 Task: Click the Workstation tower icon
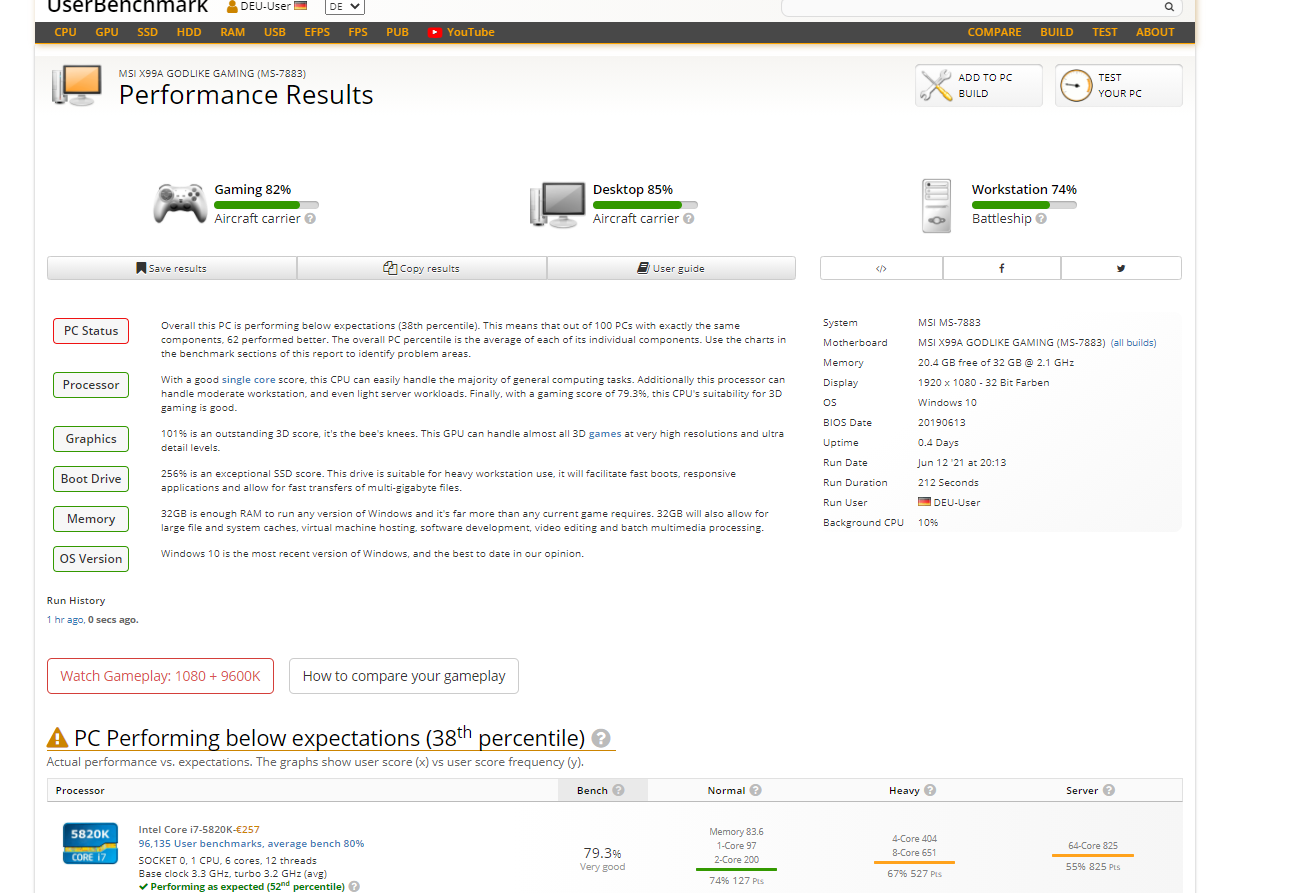click(937, 206)
